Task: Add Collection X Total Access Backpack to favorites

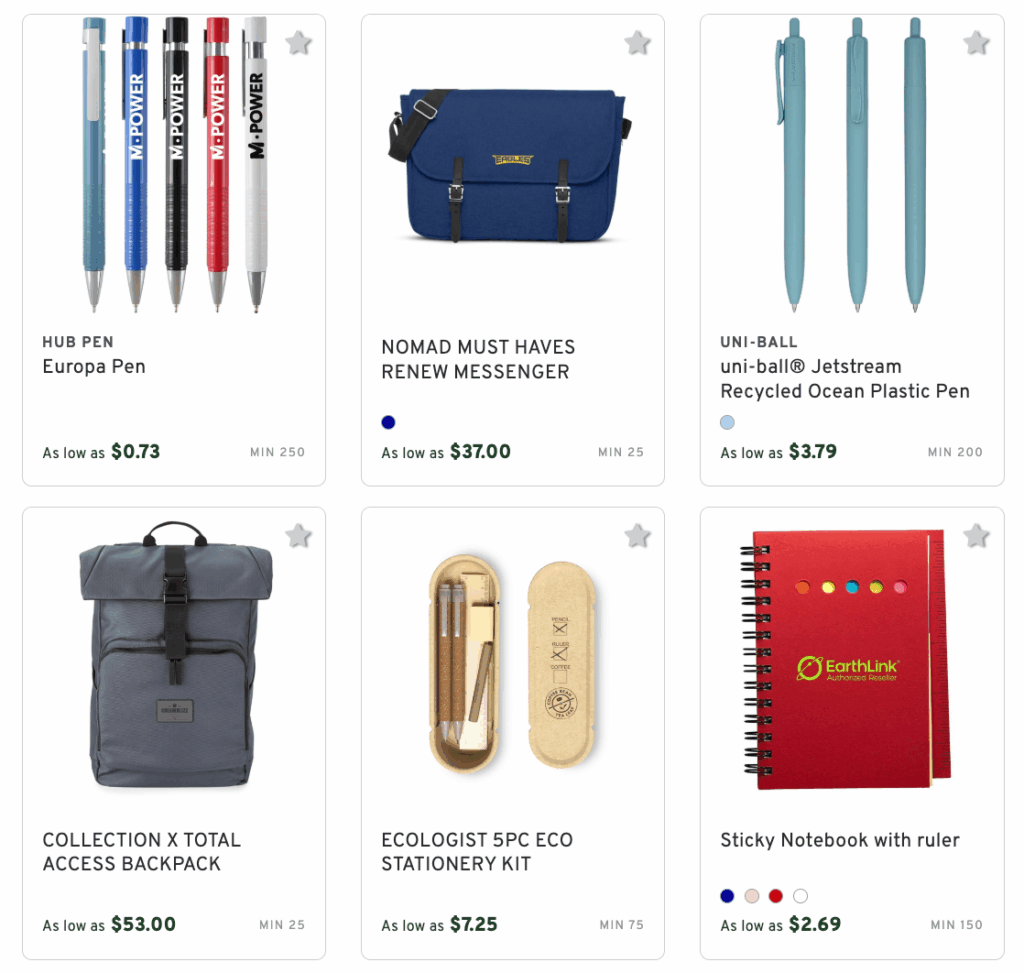Action: pyautogui.click(x=298, y=536)
